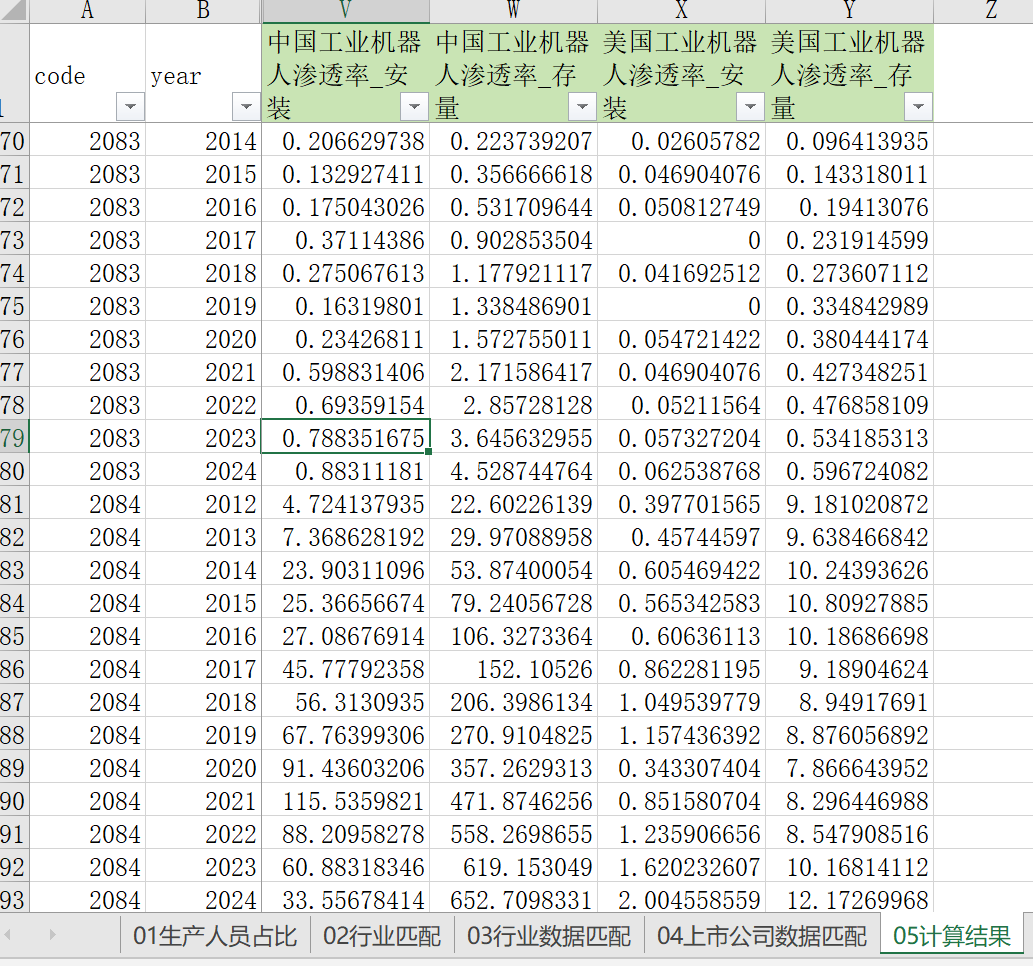Switch to the 02行业匹配 sheet tab

(382, 936)
